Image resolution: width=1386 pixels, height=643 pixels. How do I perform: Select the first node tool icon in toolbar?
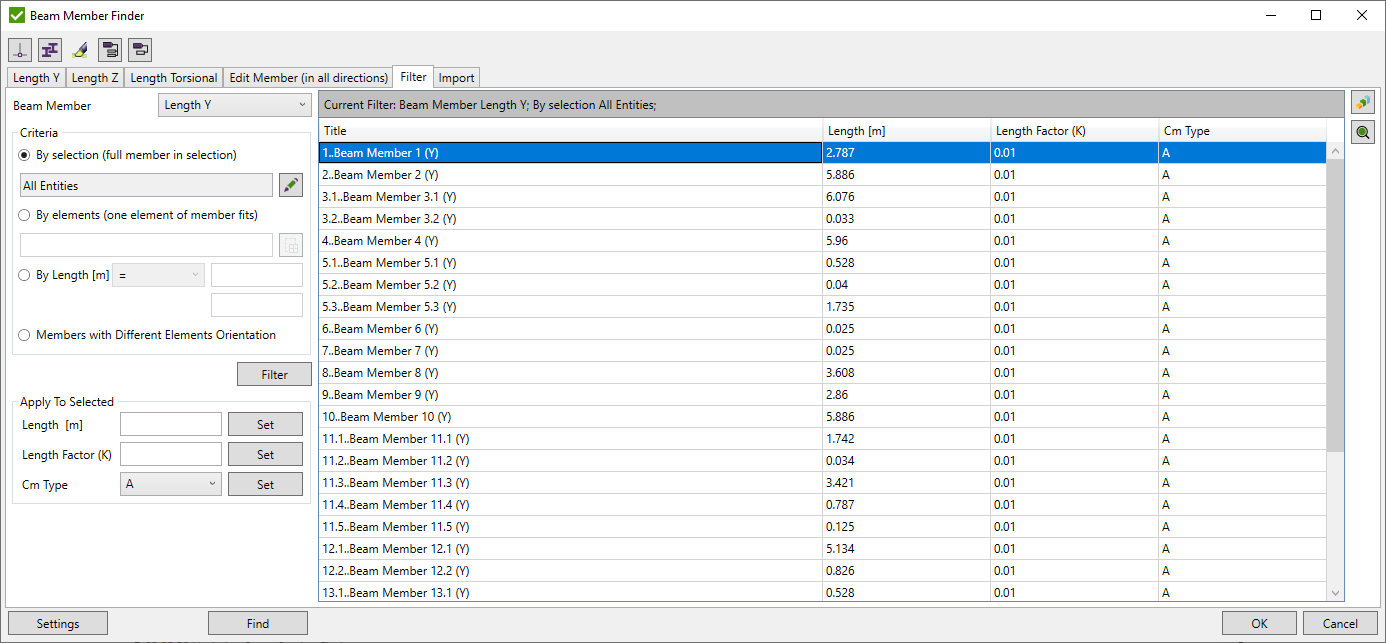[x=20, y=49]
